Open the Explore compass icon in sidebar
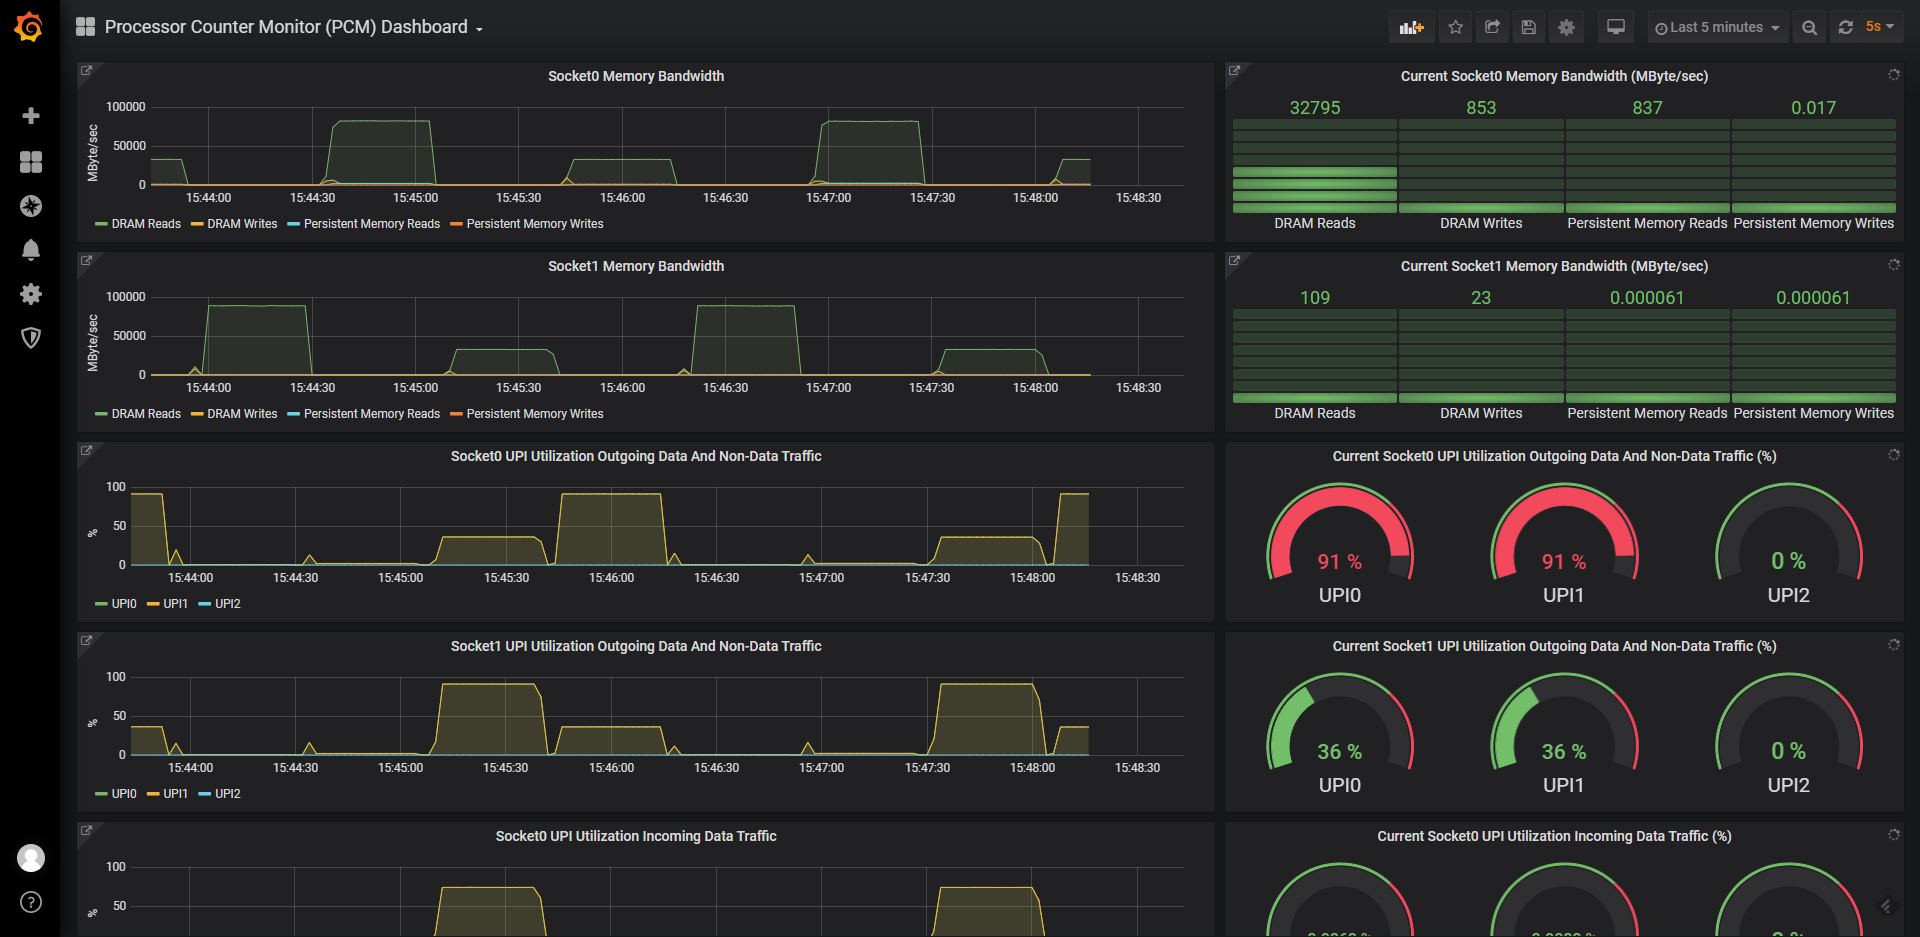Viewport: 1920px width, 937px height. click(31, 206)
